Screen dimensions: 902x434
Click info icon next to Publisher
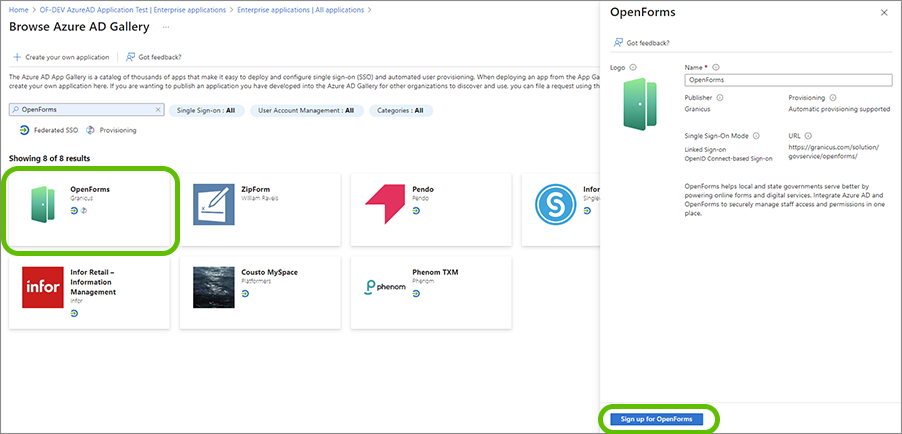(720, 98)
